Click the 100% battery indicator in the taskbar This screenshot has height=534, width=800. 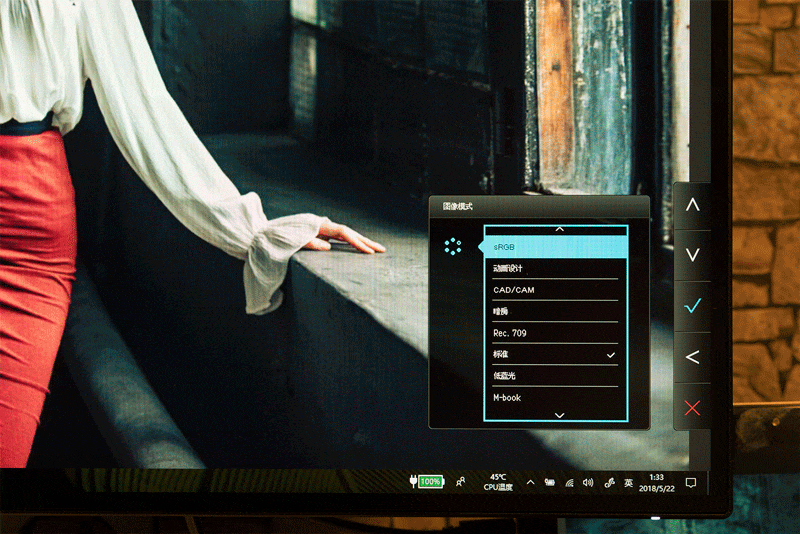(x=427, y=481)
